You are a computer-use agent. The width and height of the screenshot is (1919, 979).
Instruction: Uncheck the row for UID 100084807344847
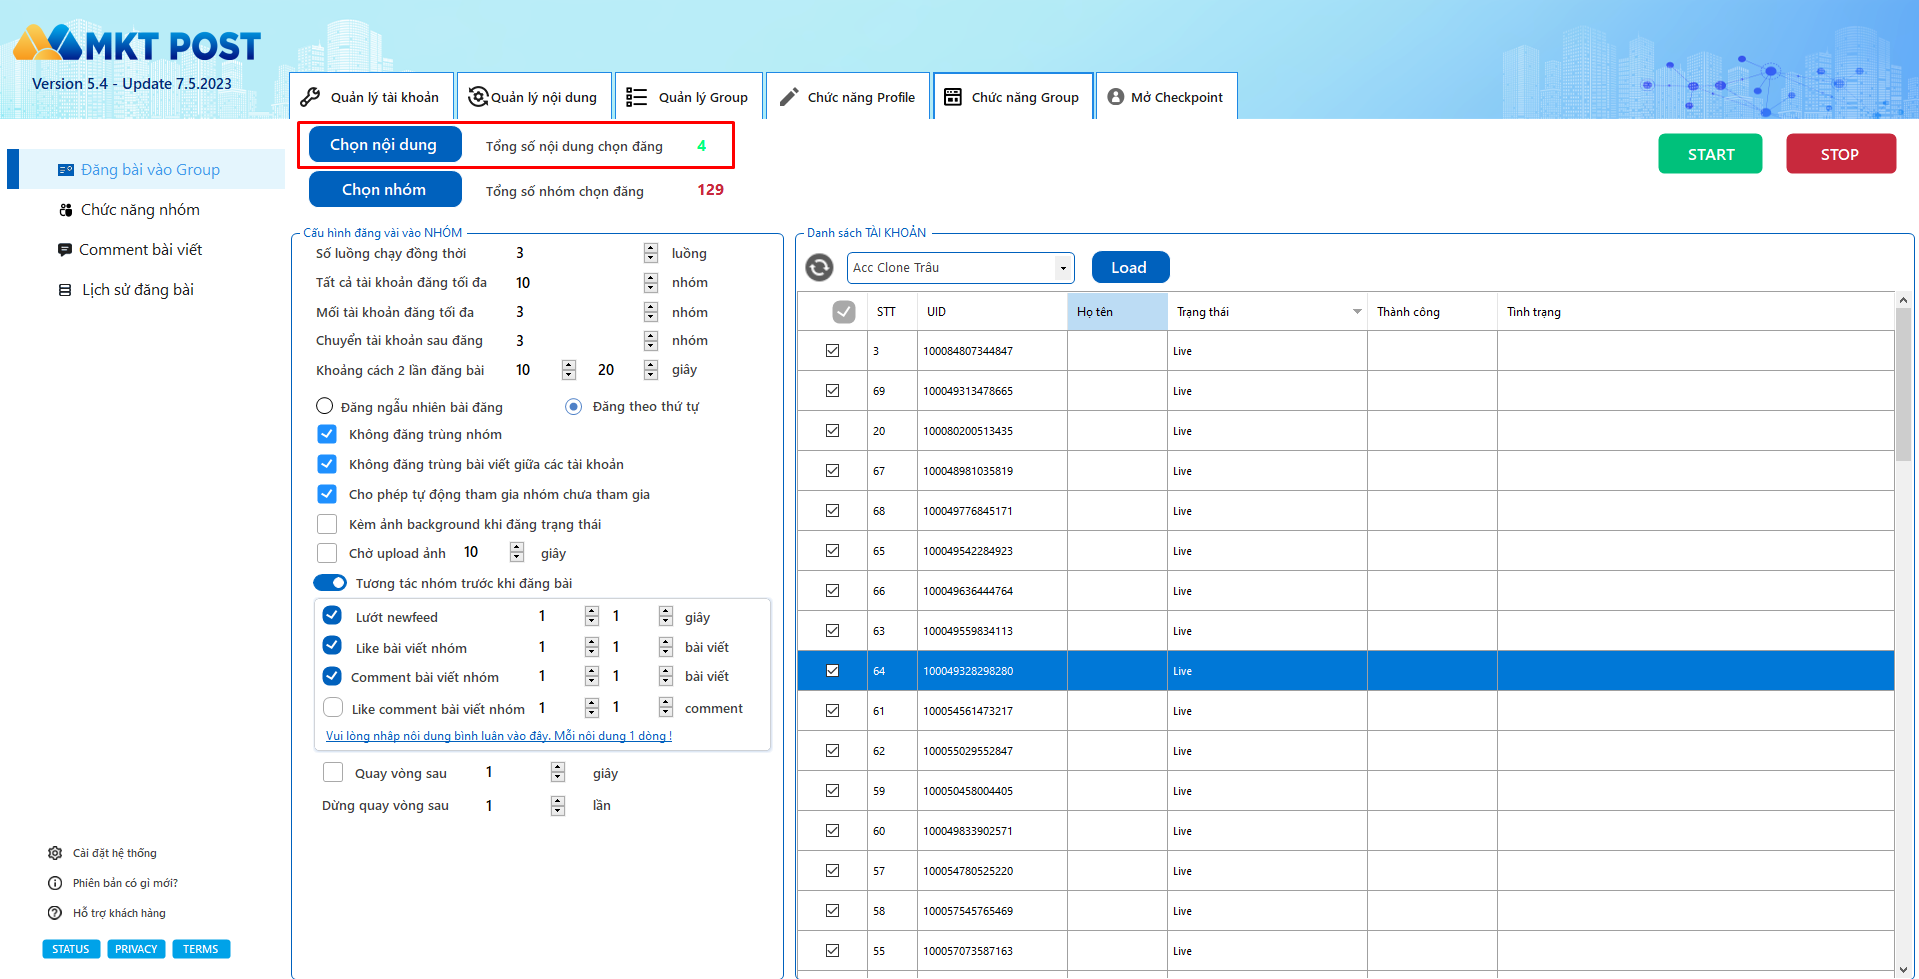click(x=832, y=351)
